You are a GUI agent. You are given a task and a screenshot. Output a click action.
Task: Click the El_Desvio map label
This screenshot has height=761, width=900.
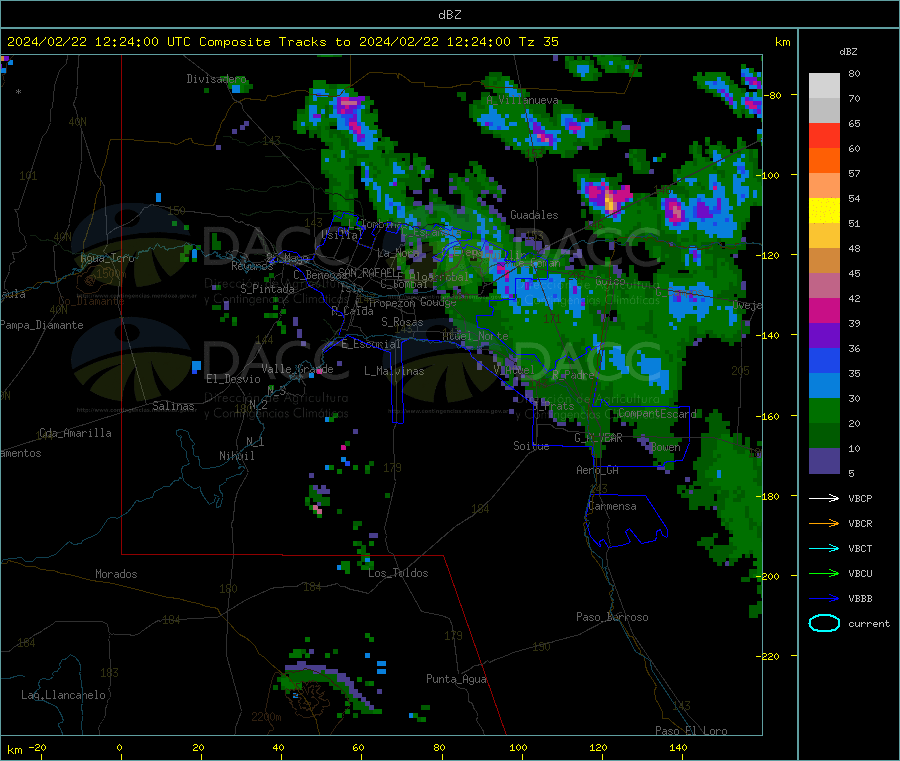point(233,379)
